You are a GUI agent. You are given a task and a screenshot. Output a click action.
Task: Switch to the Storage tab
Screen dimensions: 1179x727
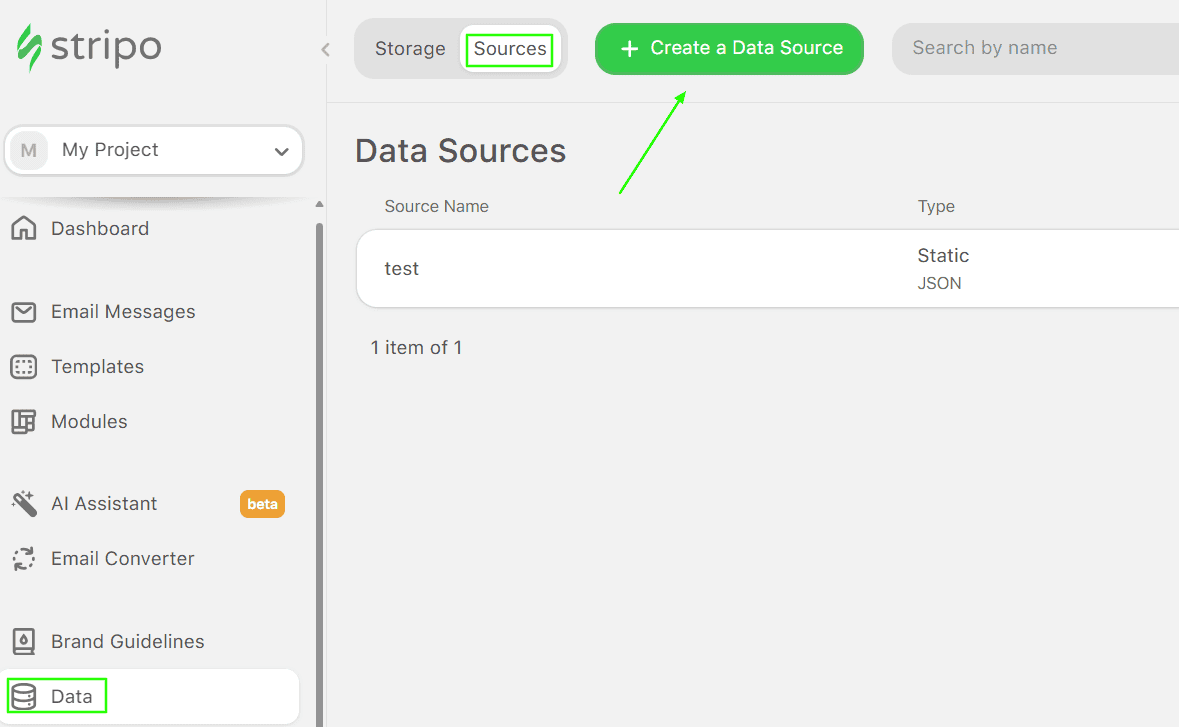[410, 48]
